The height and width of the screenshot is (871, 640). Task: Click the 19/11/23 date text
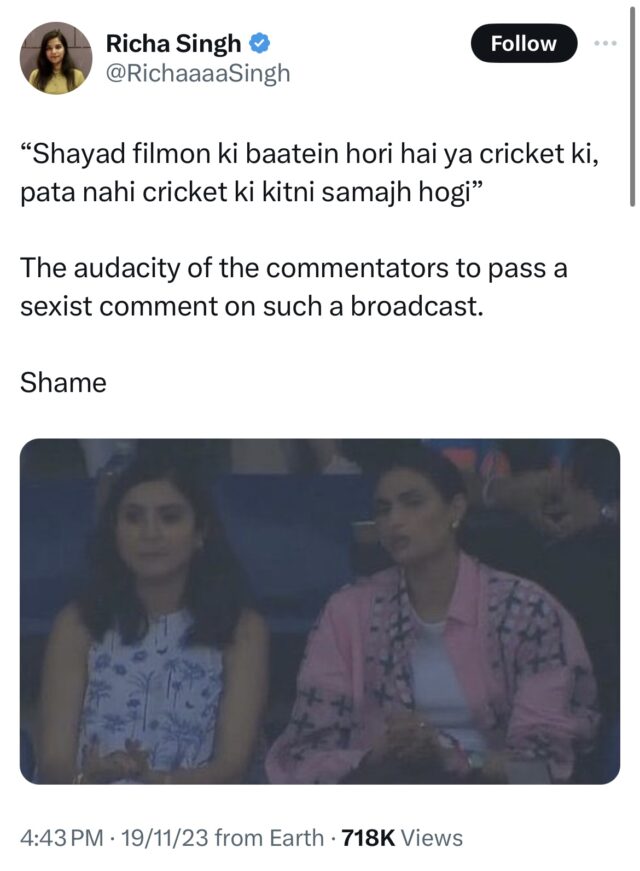tap(164, 838)
